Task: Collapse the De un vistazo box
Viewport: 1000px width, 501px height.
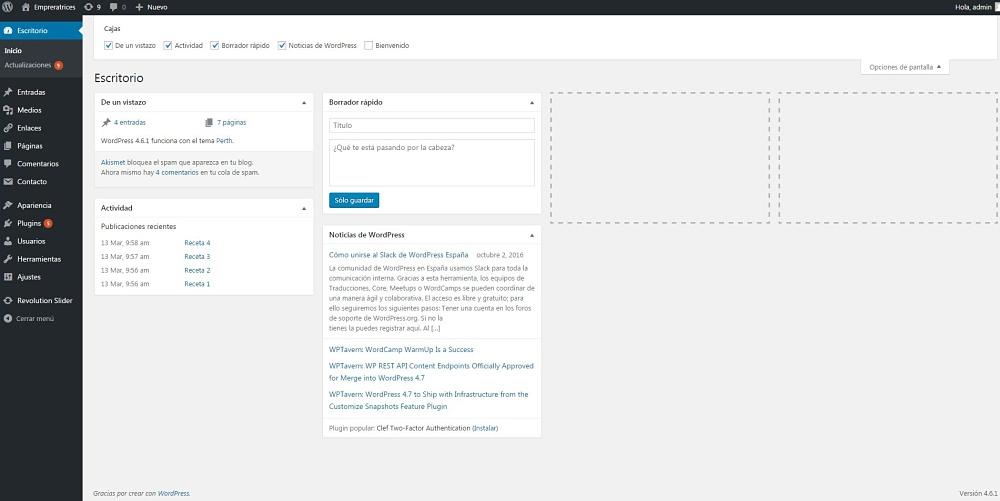Action: click(x=304, y=102)
